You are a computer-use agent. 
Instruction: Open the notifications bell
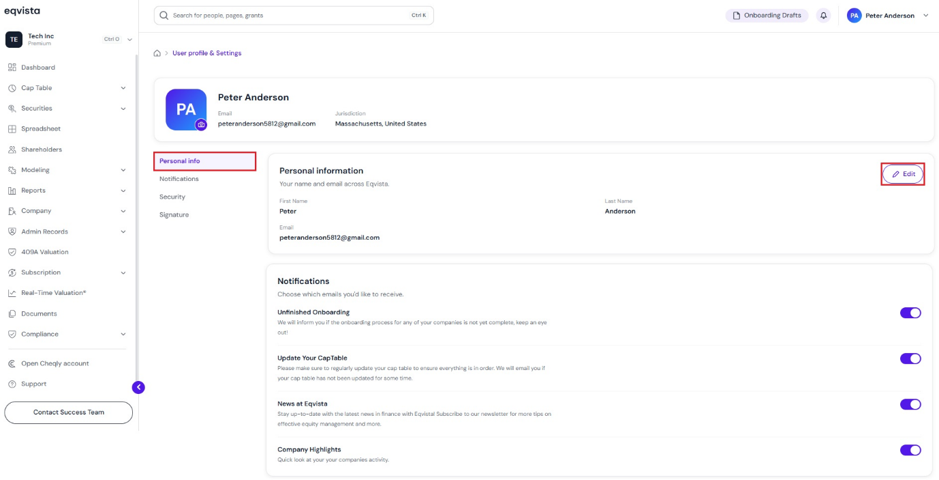click(x=823, y=16)
